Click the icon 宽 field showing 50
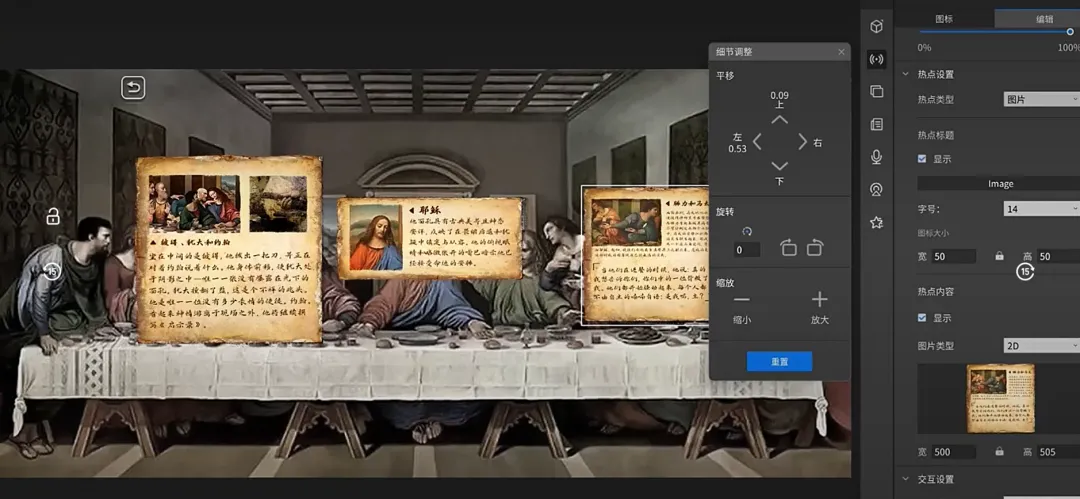This screenshot has width=1080, height=499. coord(953,256)
